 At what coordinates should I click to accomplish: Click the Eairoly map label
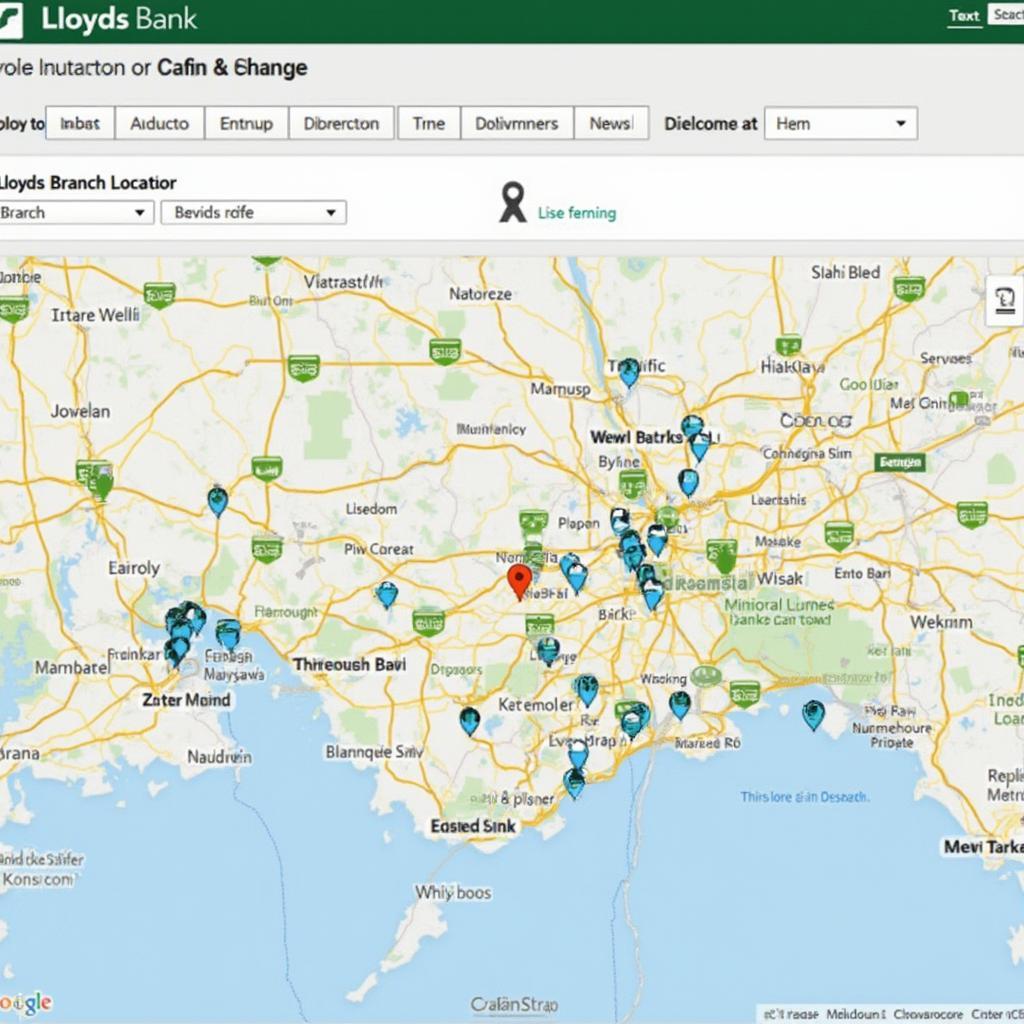(134, 568)
